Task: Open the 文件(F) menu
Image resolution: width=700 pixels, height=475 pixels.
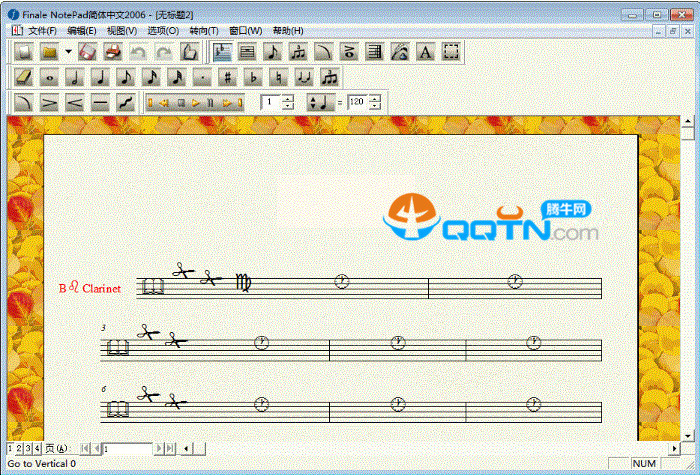Action: [x=42, y=31]
